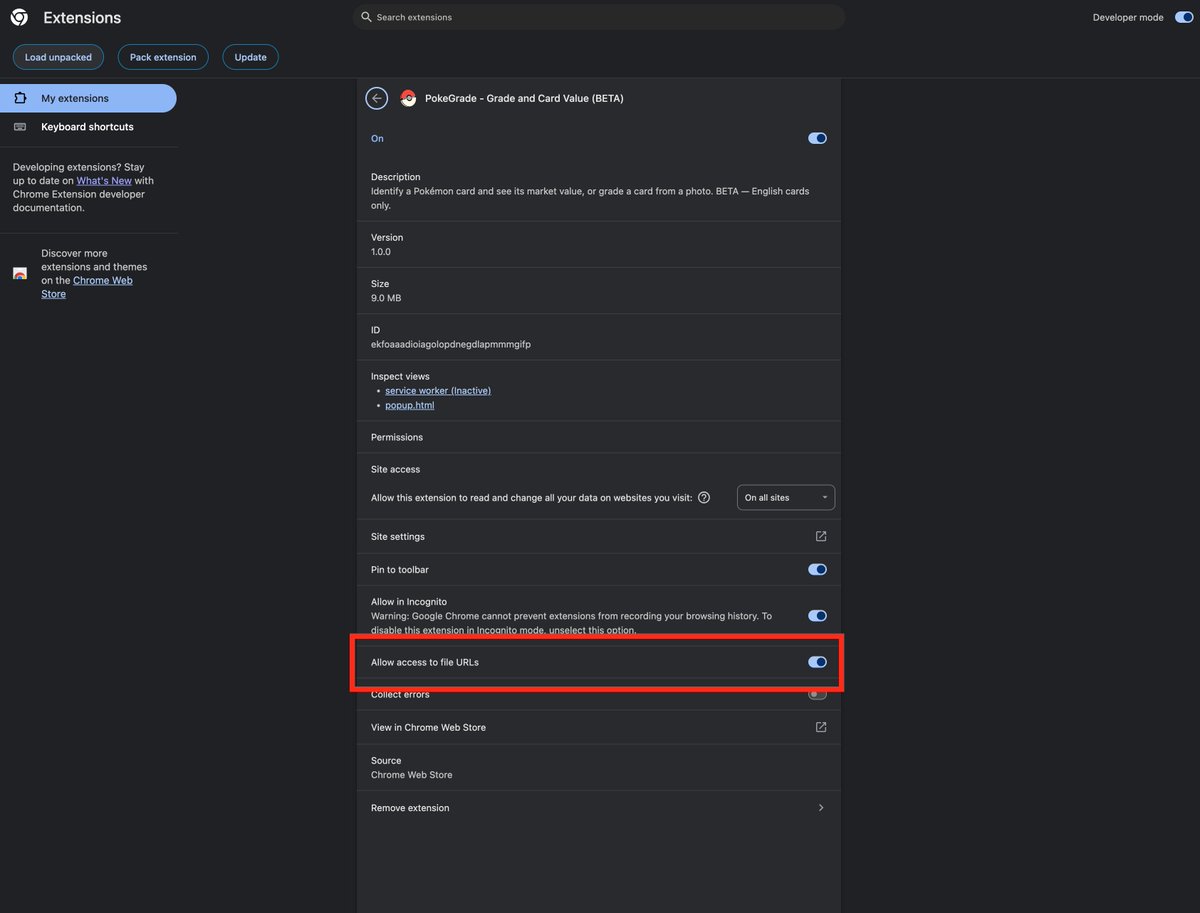Click the PokeGrade Pokéball extension icon

(x=407, y=98)
